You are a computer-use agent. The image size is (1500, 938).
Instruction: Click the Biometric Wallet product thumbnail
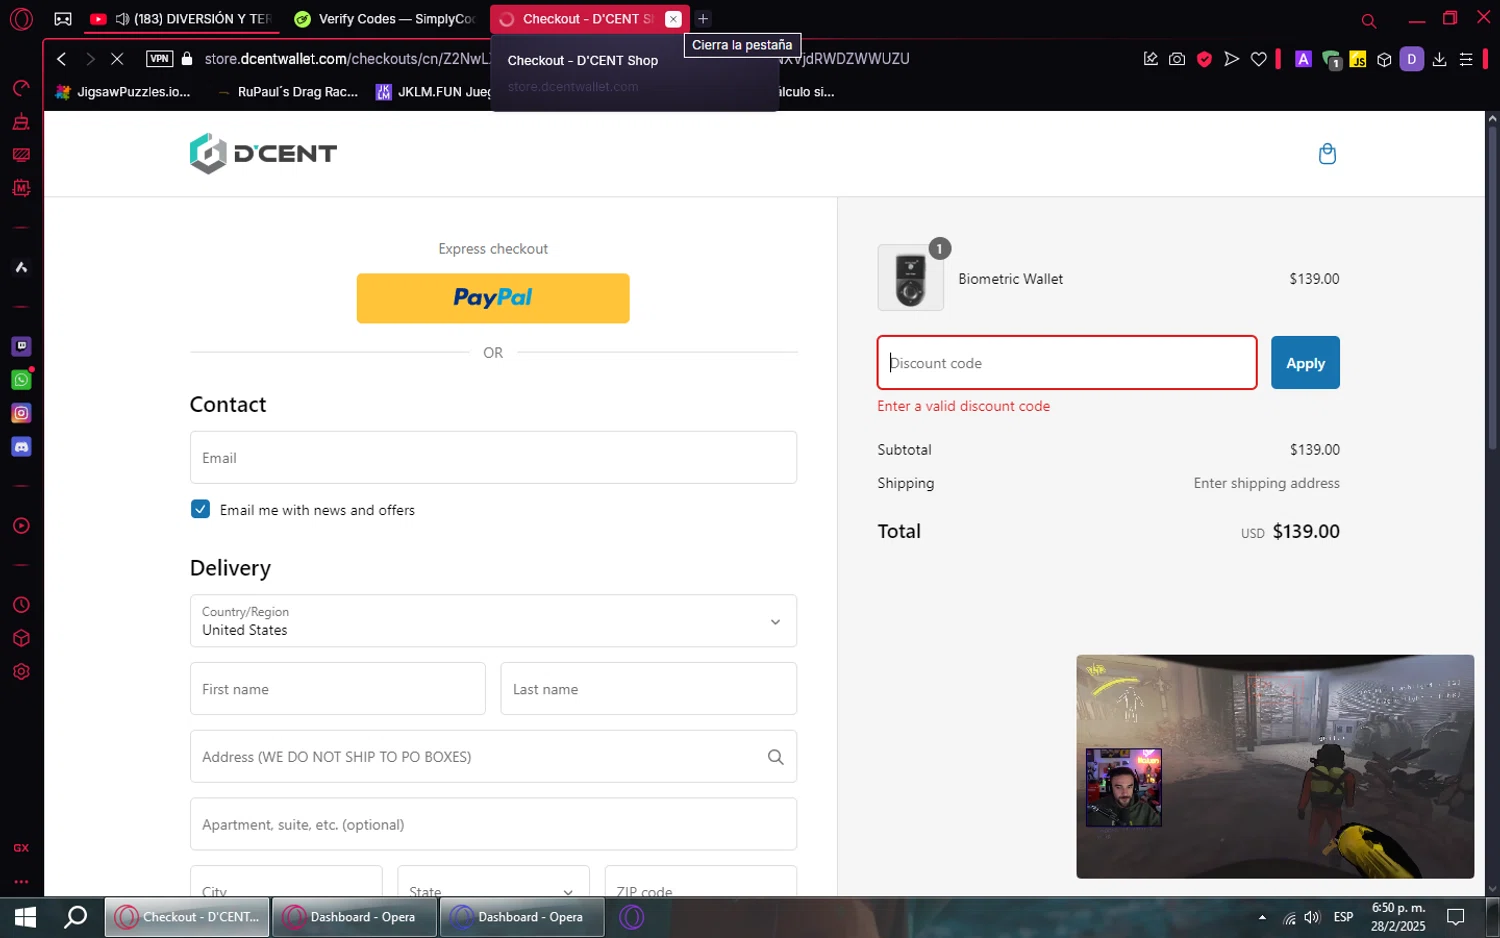pos(910,278)
